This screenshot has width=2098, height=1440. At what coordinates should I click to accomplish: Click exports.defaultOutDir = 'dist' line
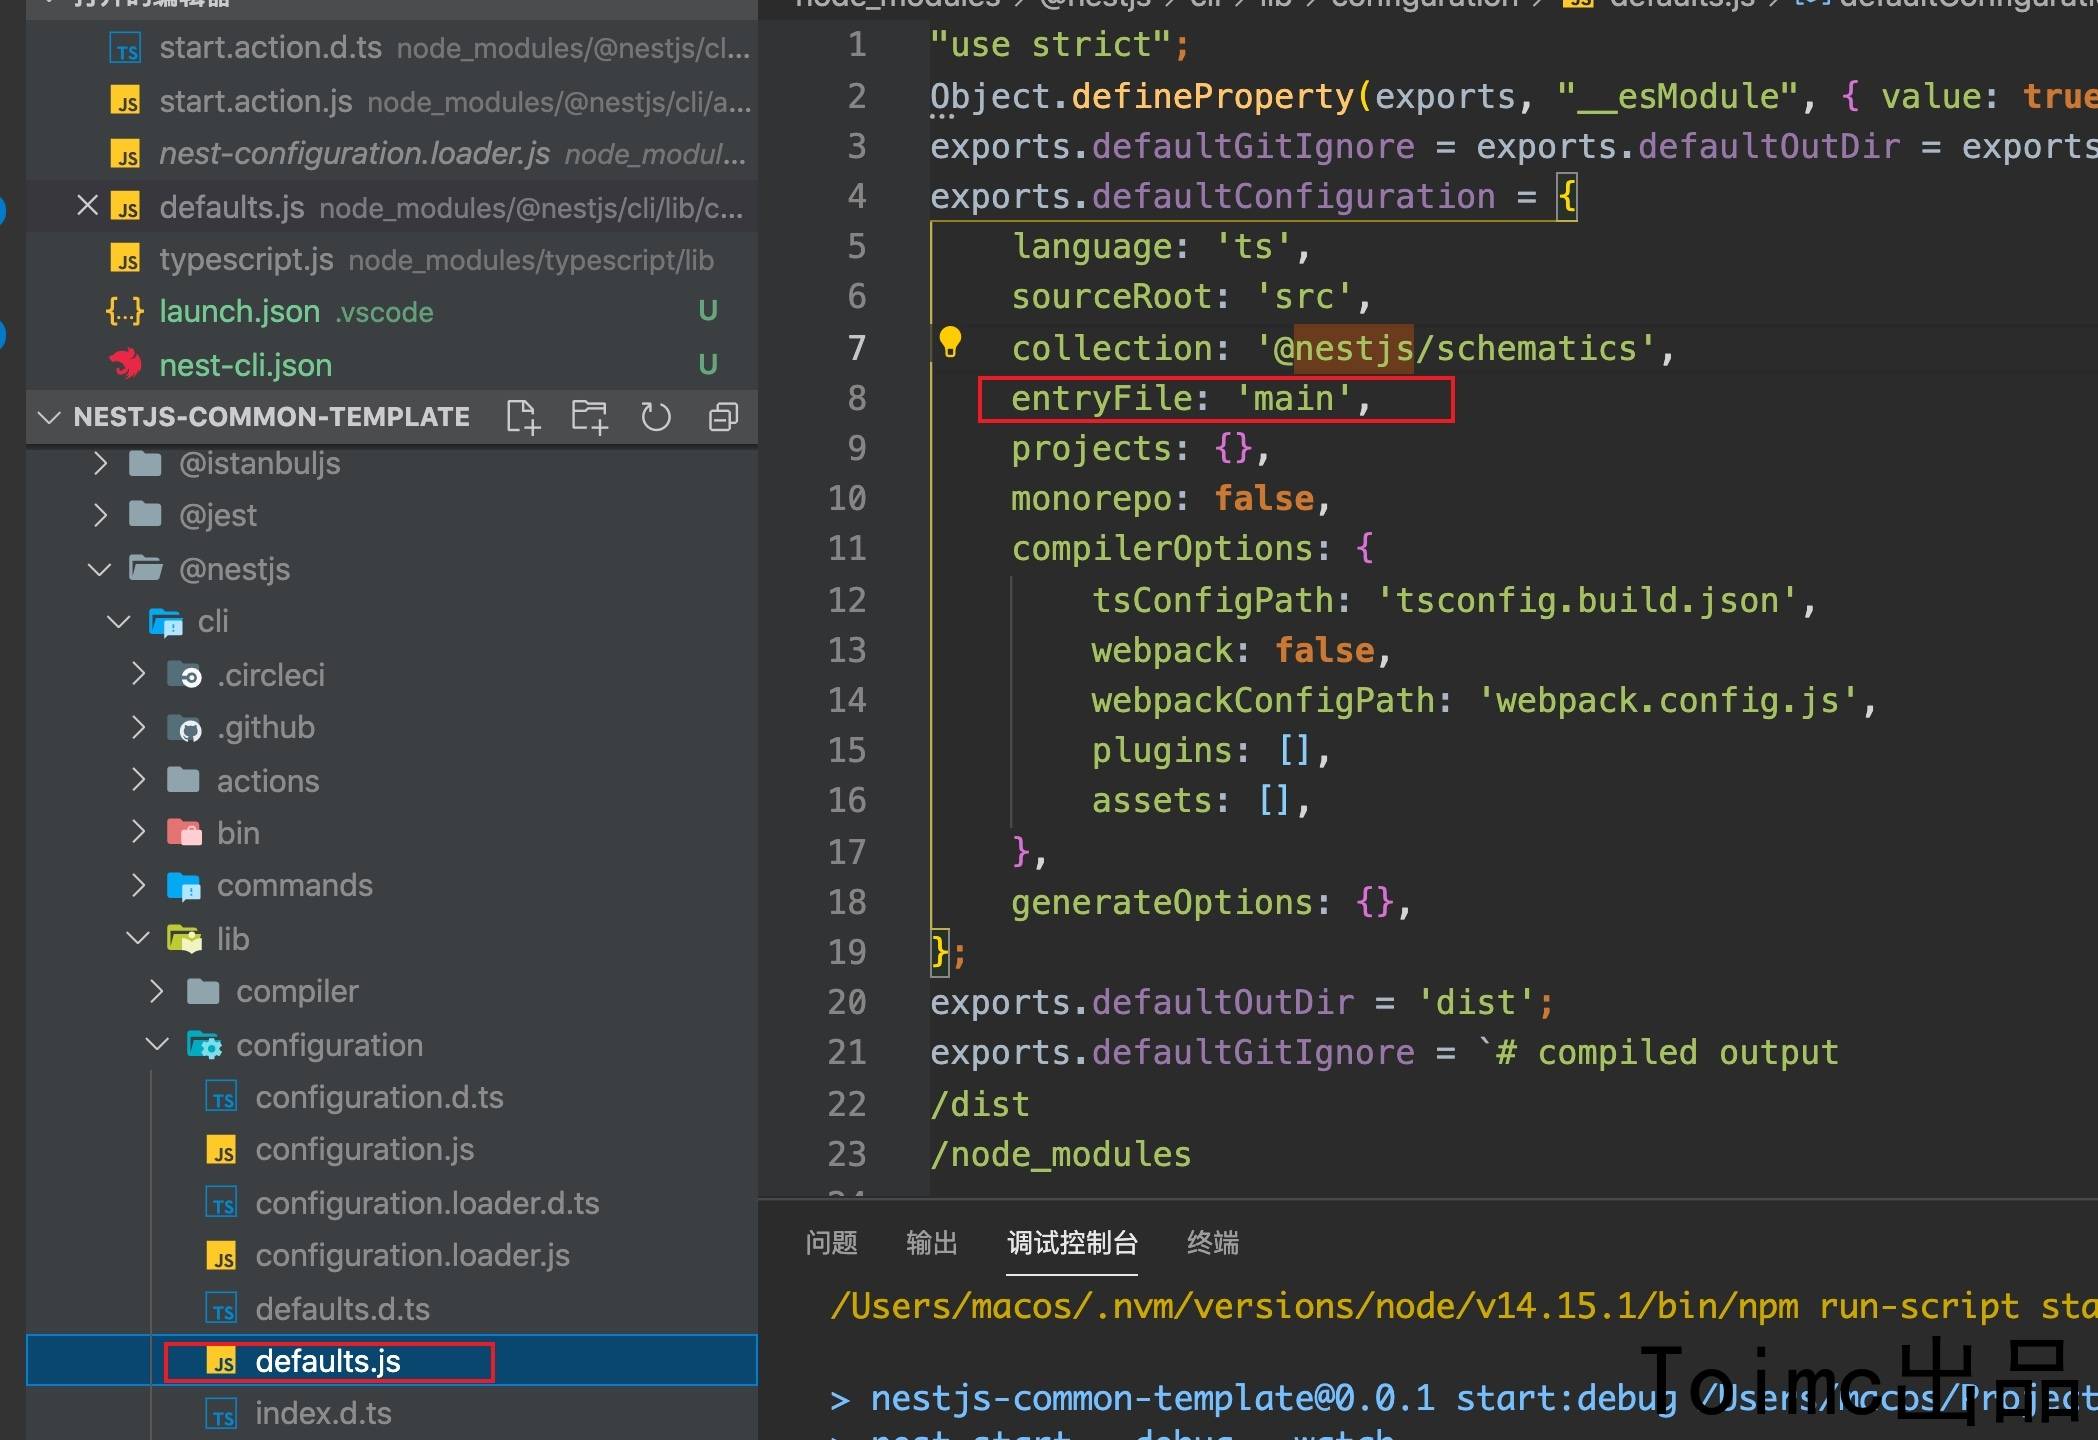click(x=1242, y=1002)
